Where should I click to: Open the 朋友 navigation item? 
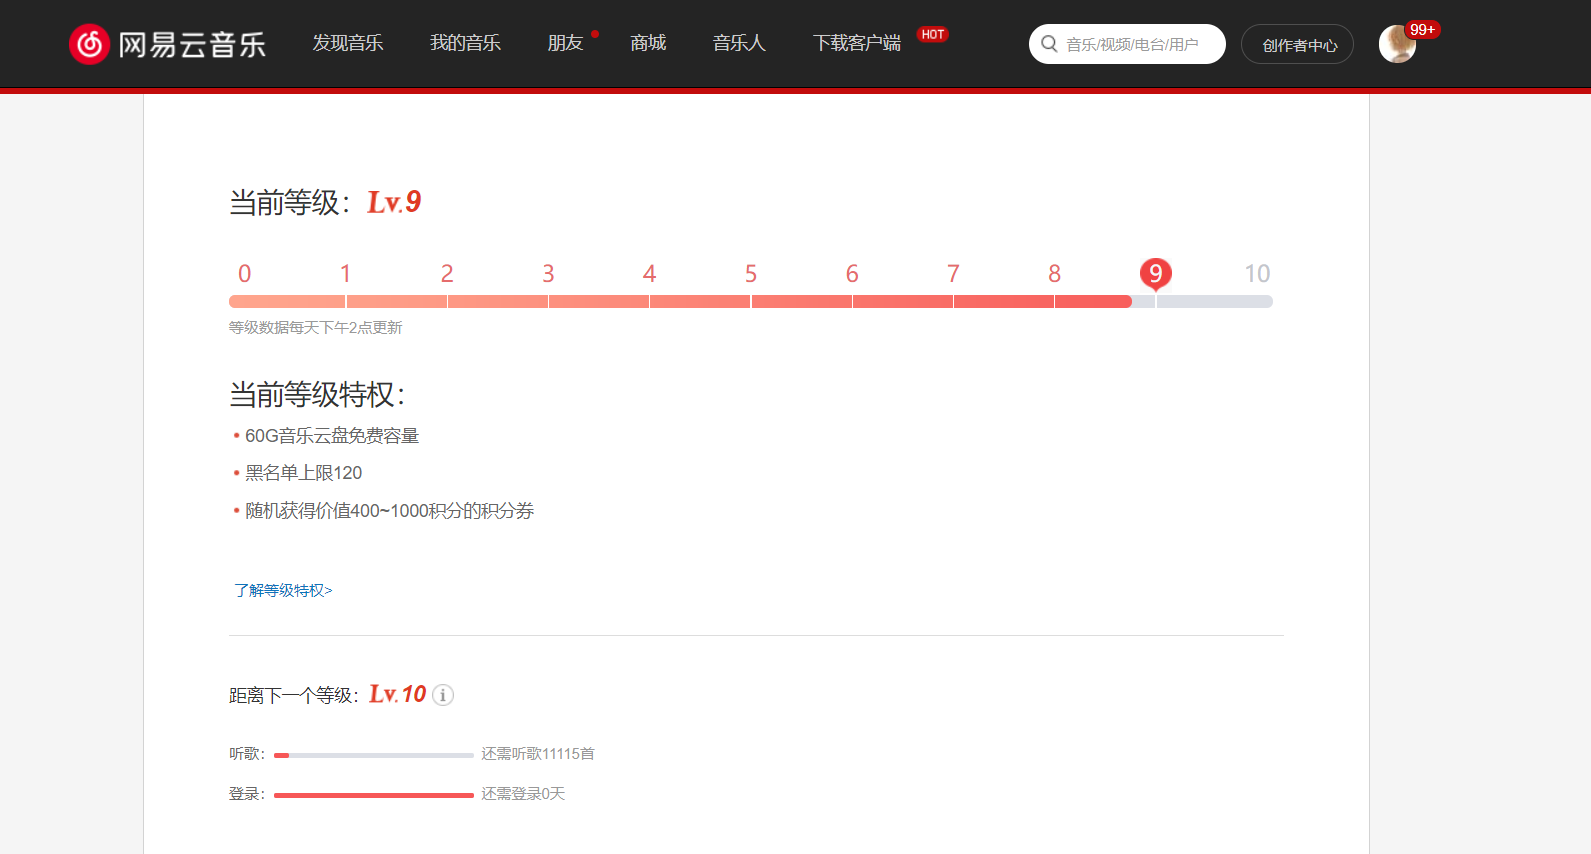click(x=565, y=43)
